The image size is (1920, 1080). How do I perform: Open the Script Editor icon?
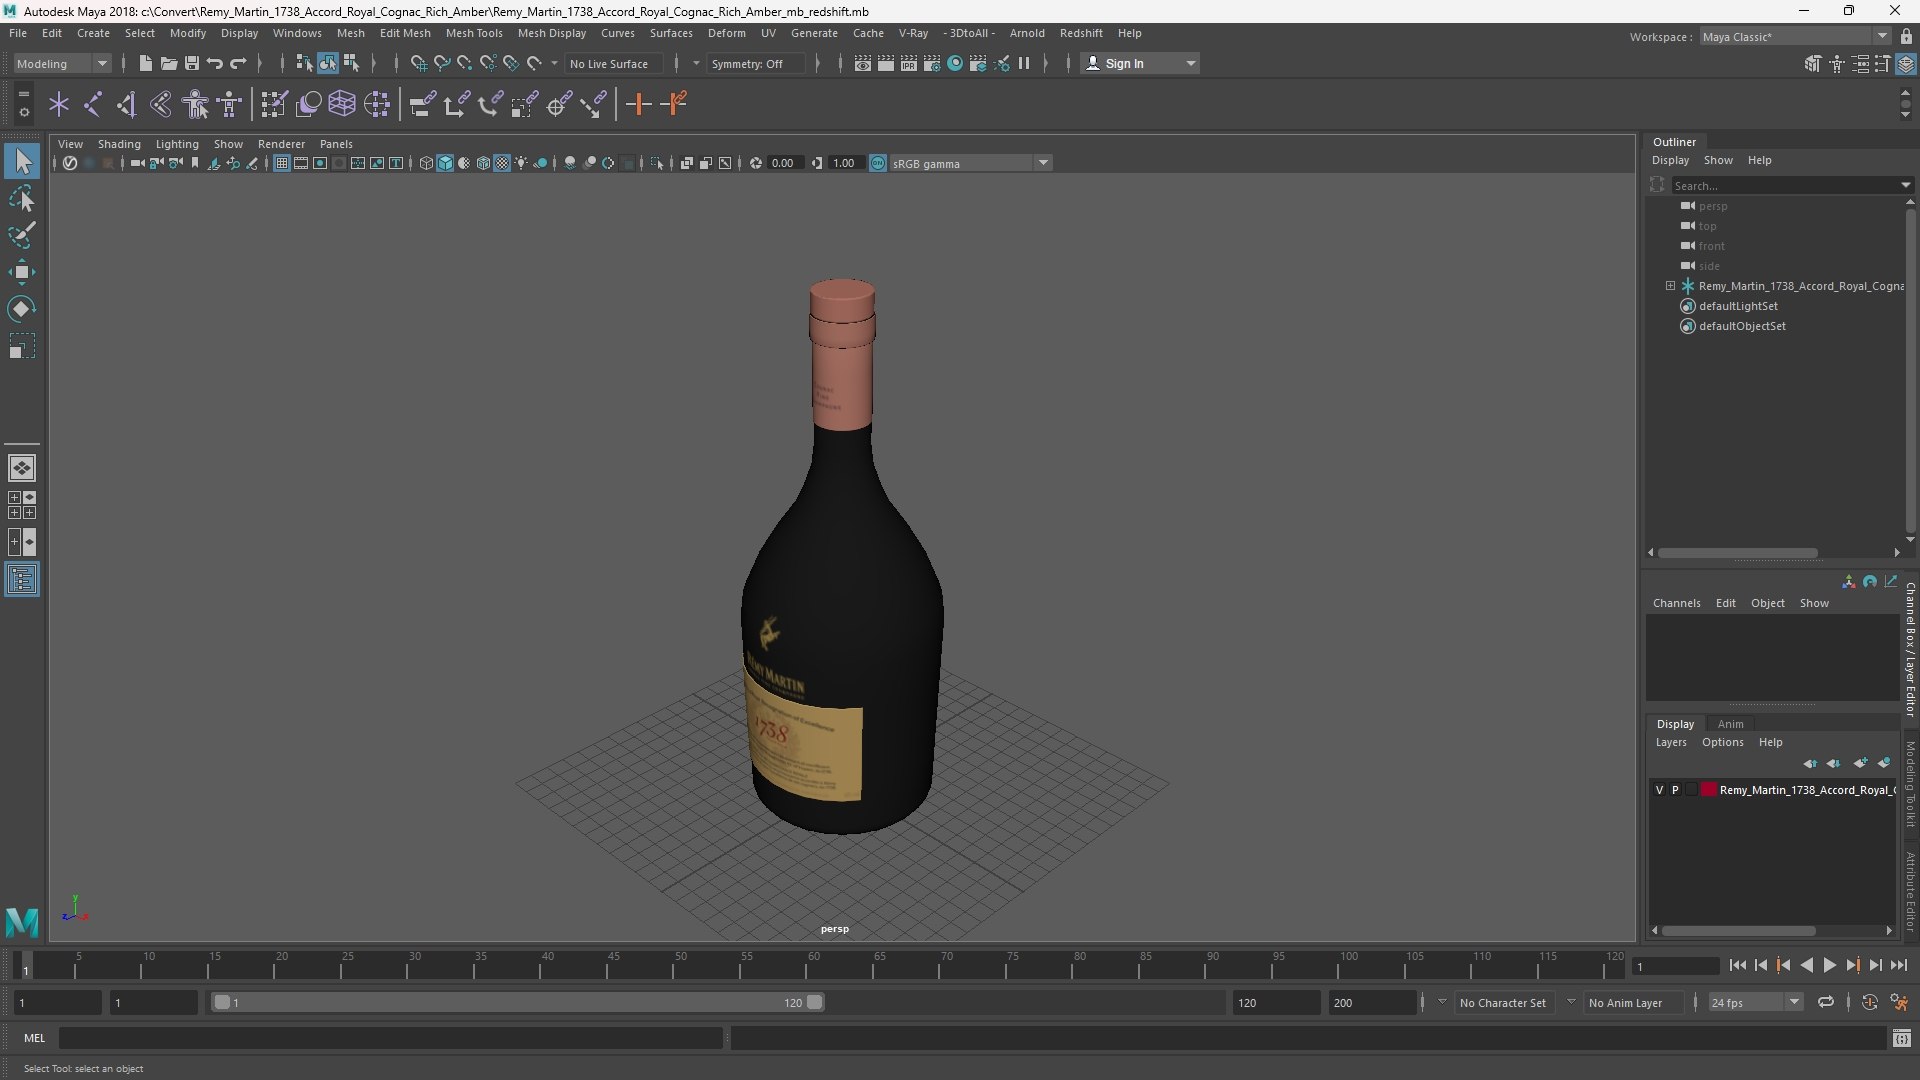1901,1039
